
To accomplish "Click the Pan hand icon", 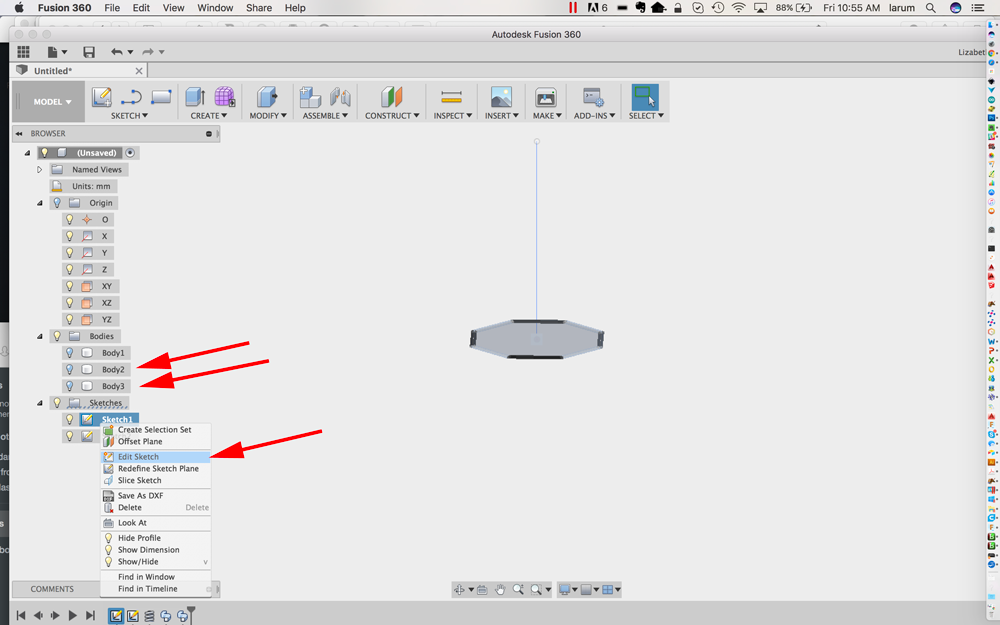I will coord(501,590).
